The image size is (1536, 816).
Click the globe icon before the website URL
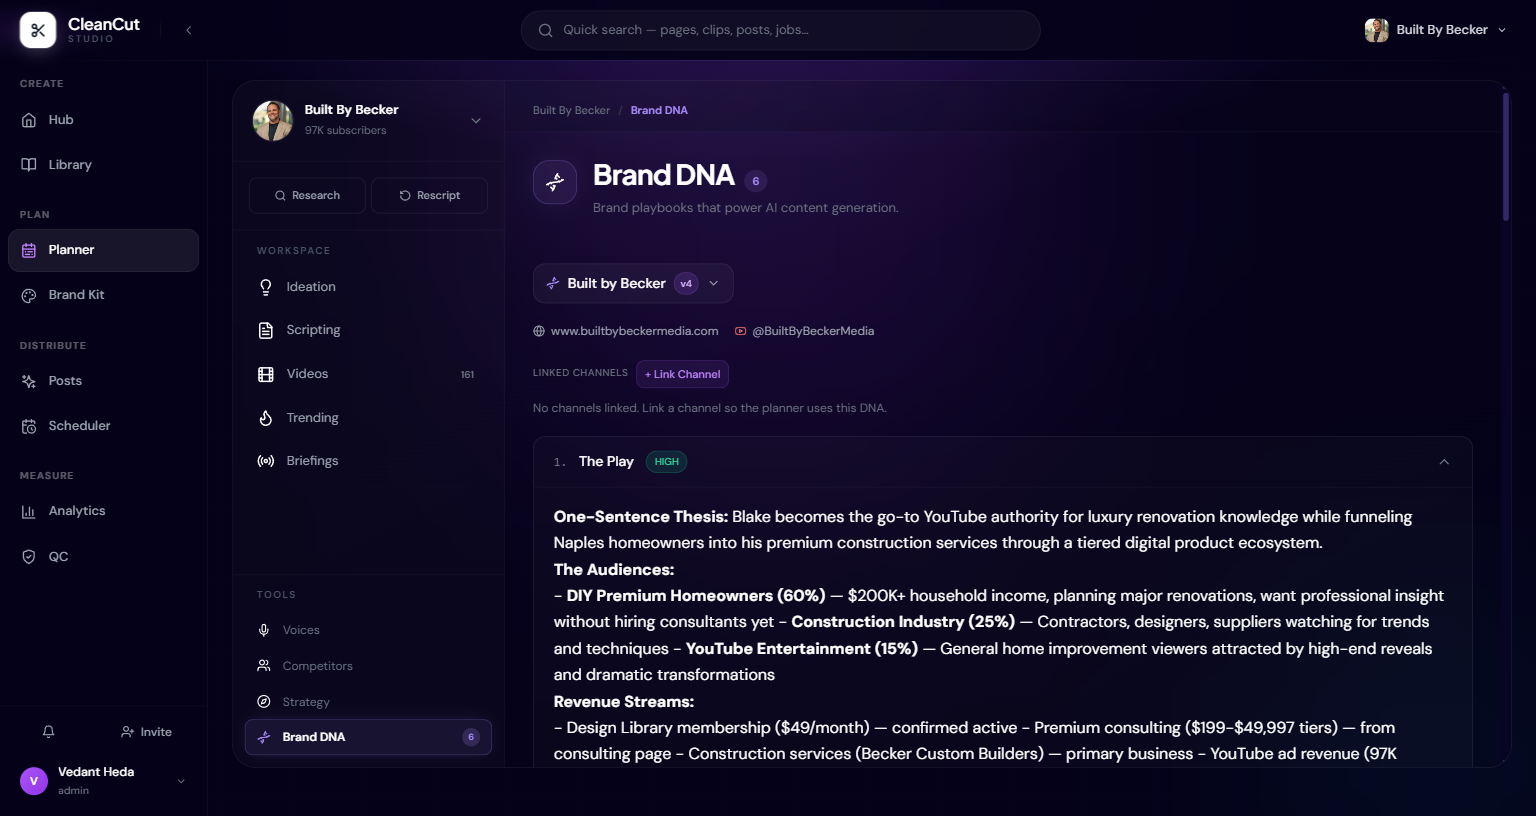coord(539,331)
